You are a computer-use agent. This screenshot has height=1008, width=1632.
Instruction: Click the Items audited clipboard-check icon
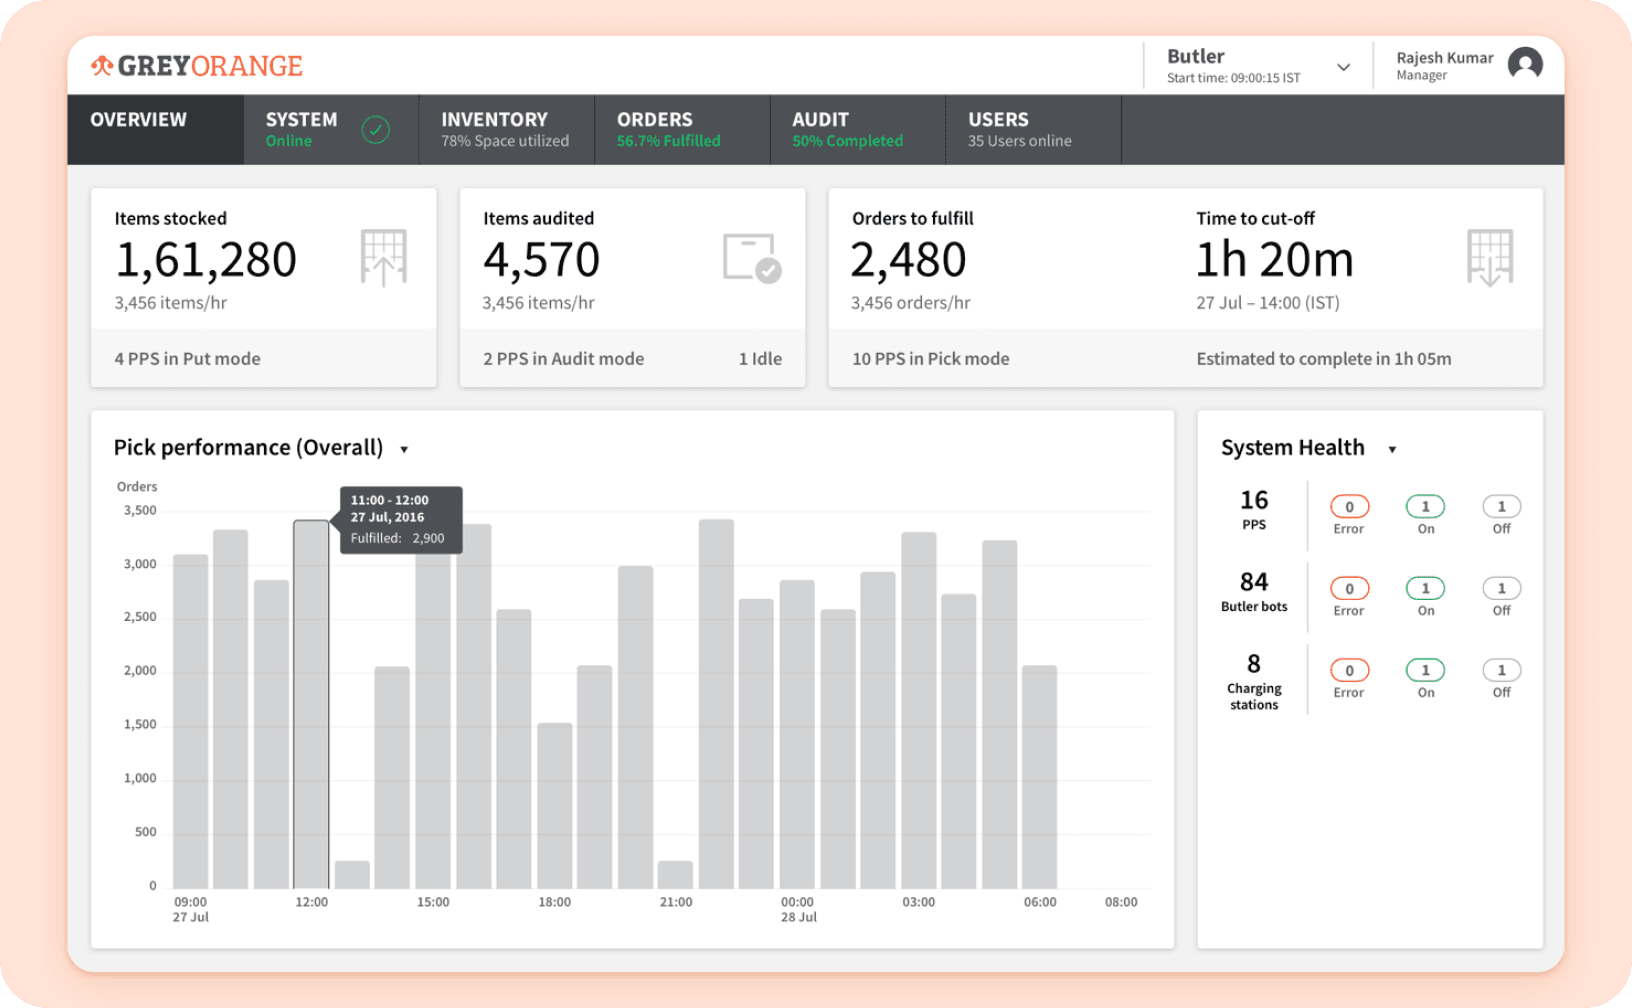click(x=750, y=258)
